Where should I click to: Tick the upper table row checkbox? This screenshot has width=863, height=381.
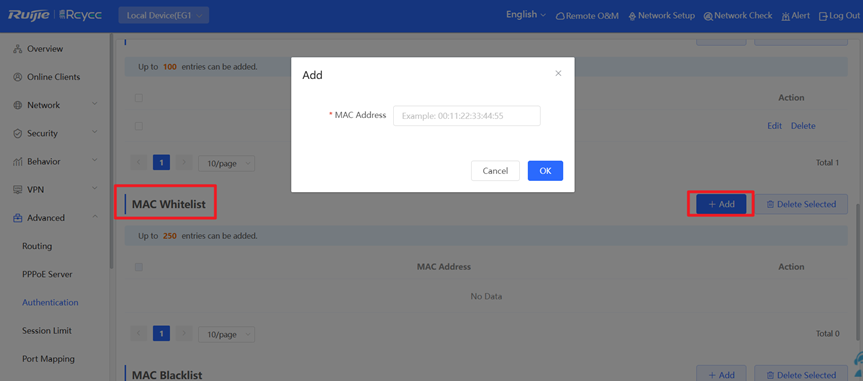tap(139, 126)
